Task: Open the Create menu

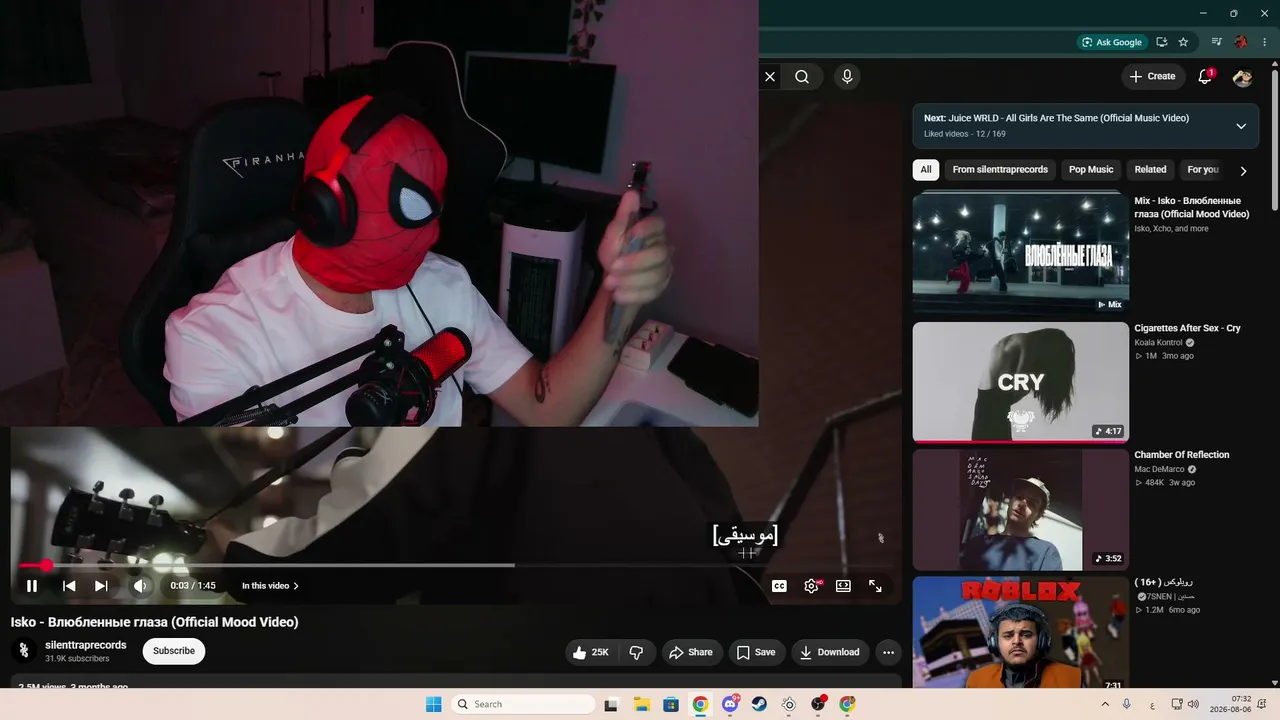Action: click(1152, 76)
